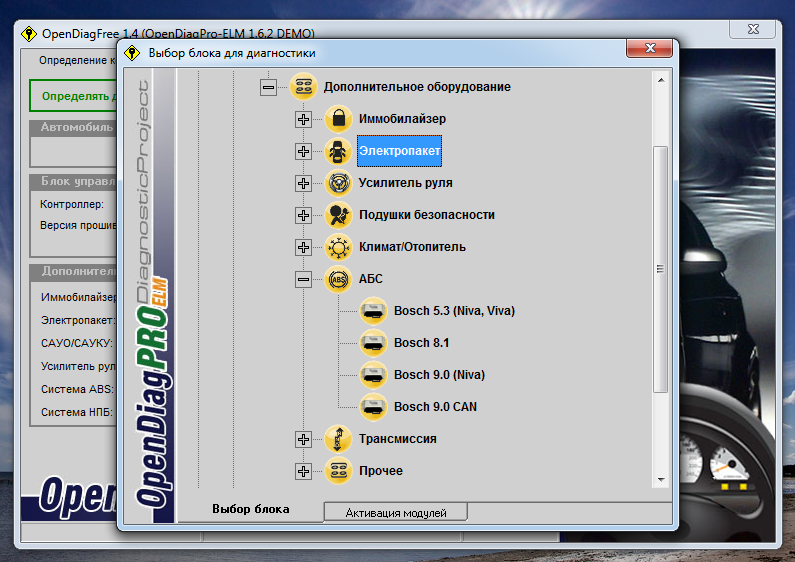The height and width of the screenshot is (562, 795).
Task: Click the tree scrollbar down arrow
Action: pos(661,479)
